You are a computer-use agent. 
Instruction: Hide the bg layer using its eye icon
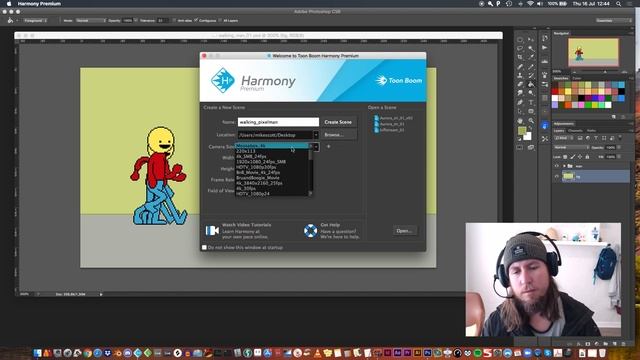coord(556,176)
